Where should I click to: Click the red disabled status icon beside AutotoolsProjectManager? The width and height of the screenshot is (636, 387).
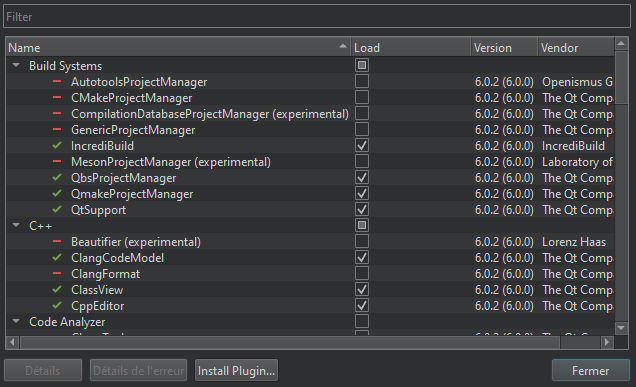pyautogui.click(x=57, y=82)
